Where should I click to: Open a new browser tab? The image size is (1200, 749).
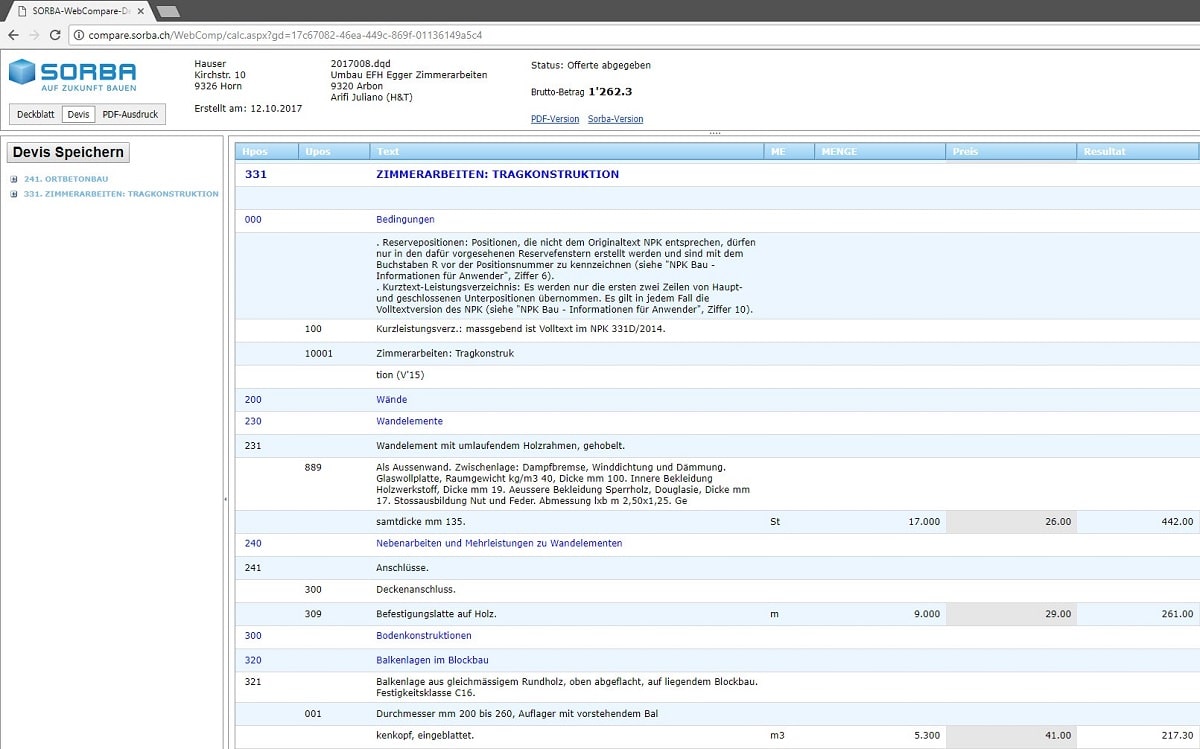(x=167, y=11)
